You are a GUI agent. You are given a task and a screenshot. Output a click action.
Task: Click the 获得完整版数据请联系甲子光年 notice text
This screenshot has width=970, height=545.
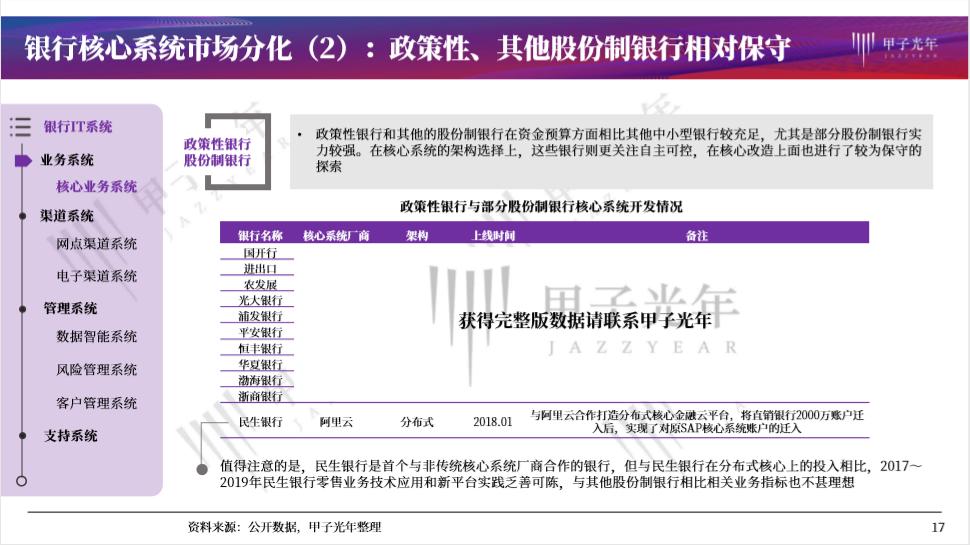(x=585, y=321)
